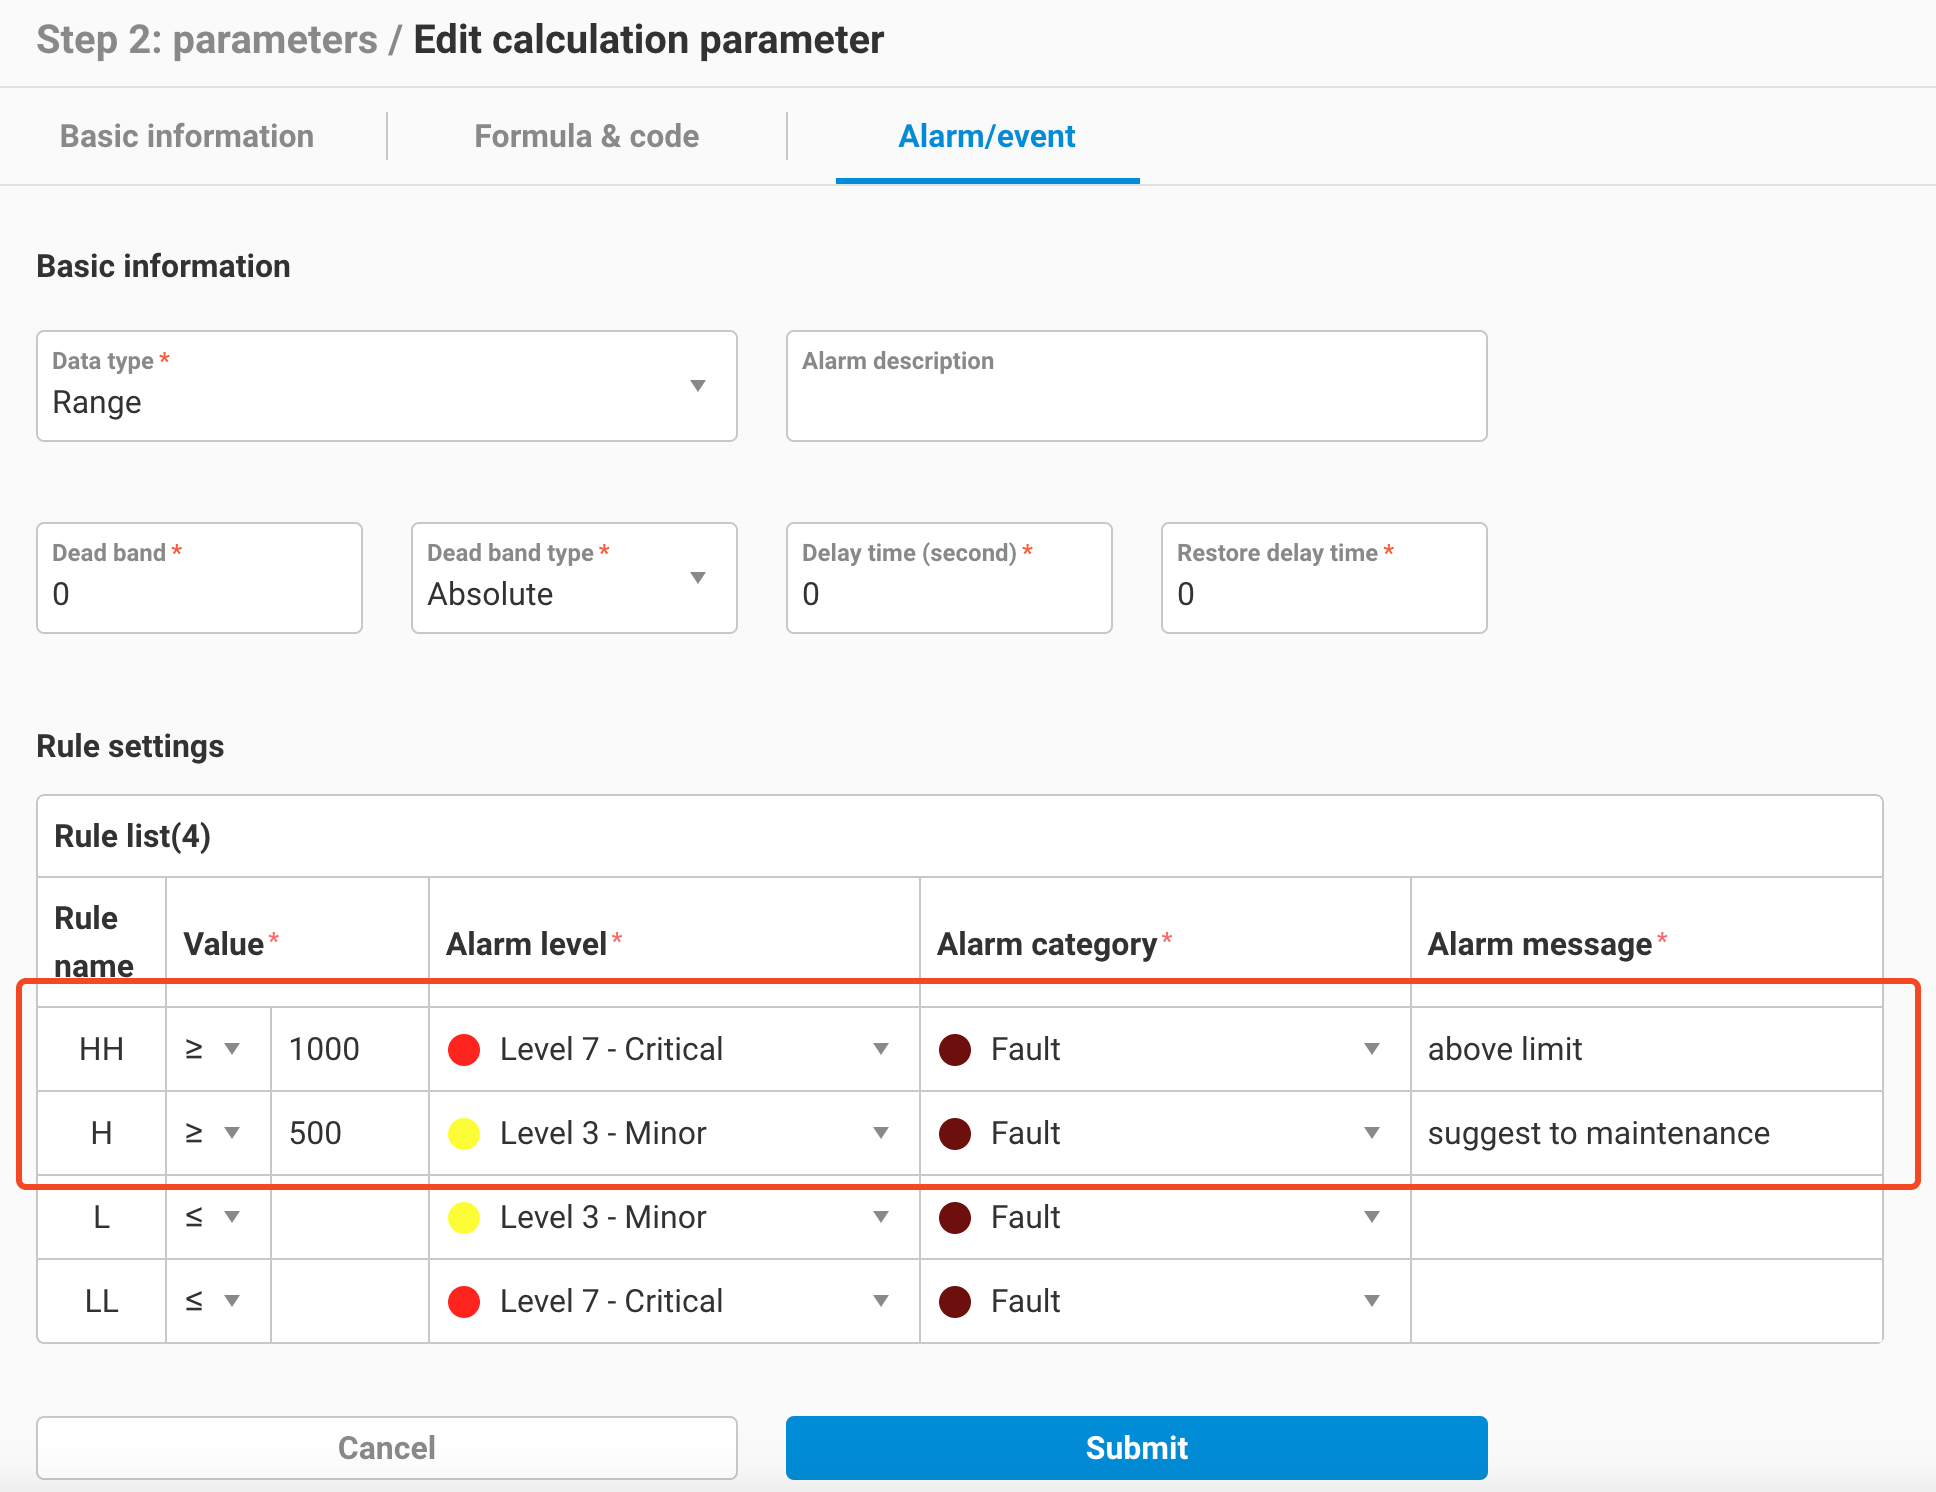Click the yellow Minor dot in L row

click(464, 1217)
